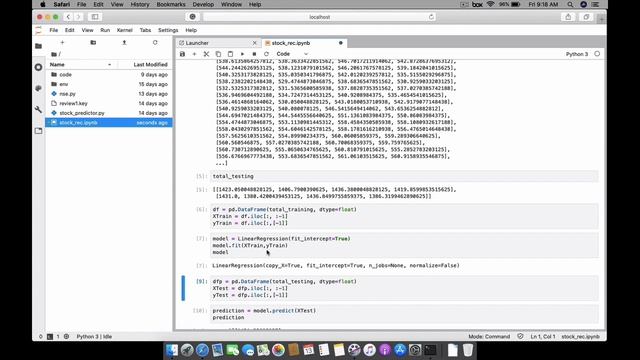Open the File Browser sidebar tab

38,46
